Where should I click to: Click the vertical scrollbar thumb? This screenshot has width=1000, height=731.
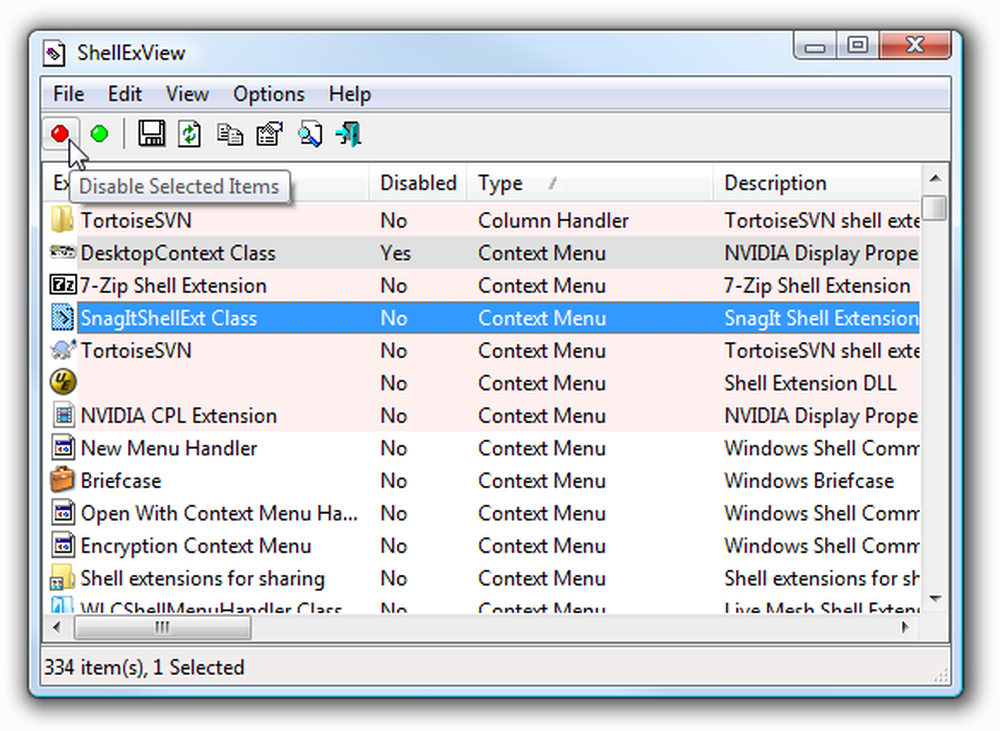(x=936, y=207)
